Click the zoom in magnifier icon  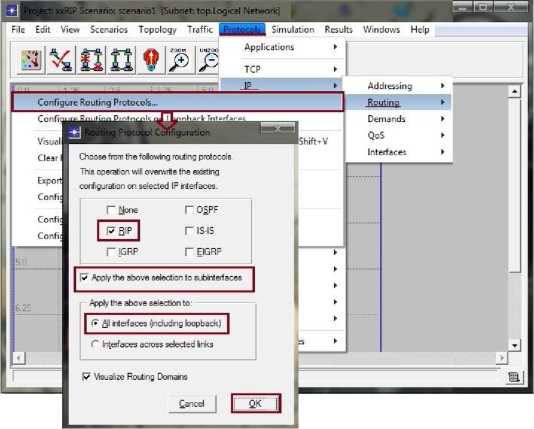tap(180, 60)
